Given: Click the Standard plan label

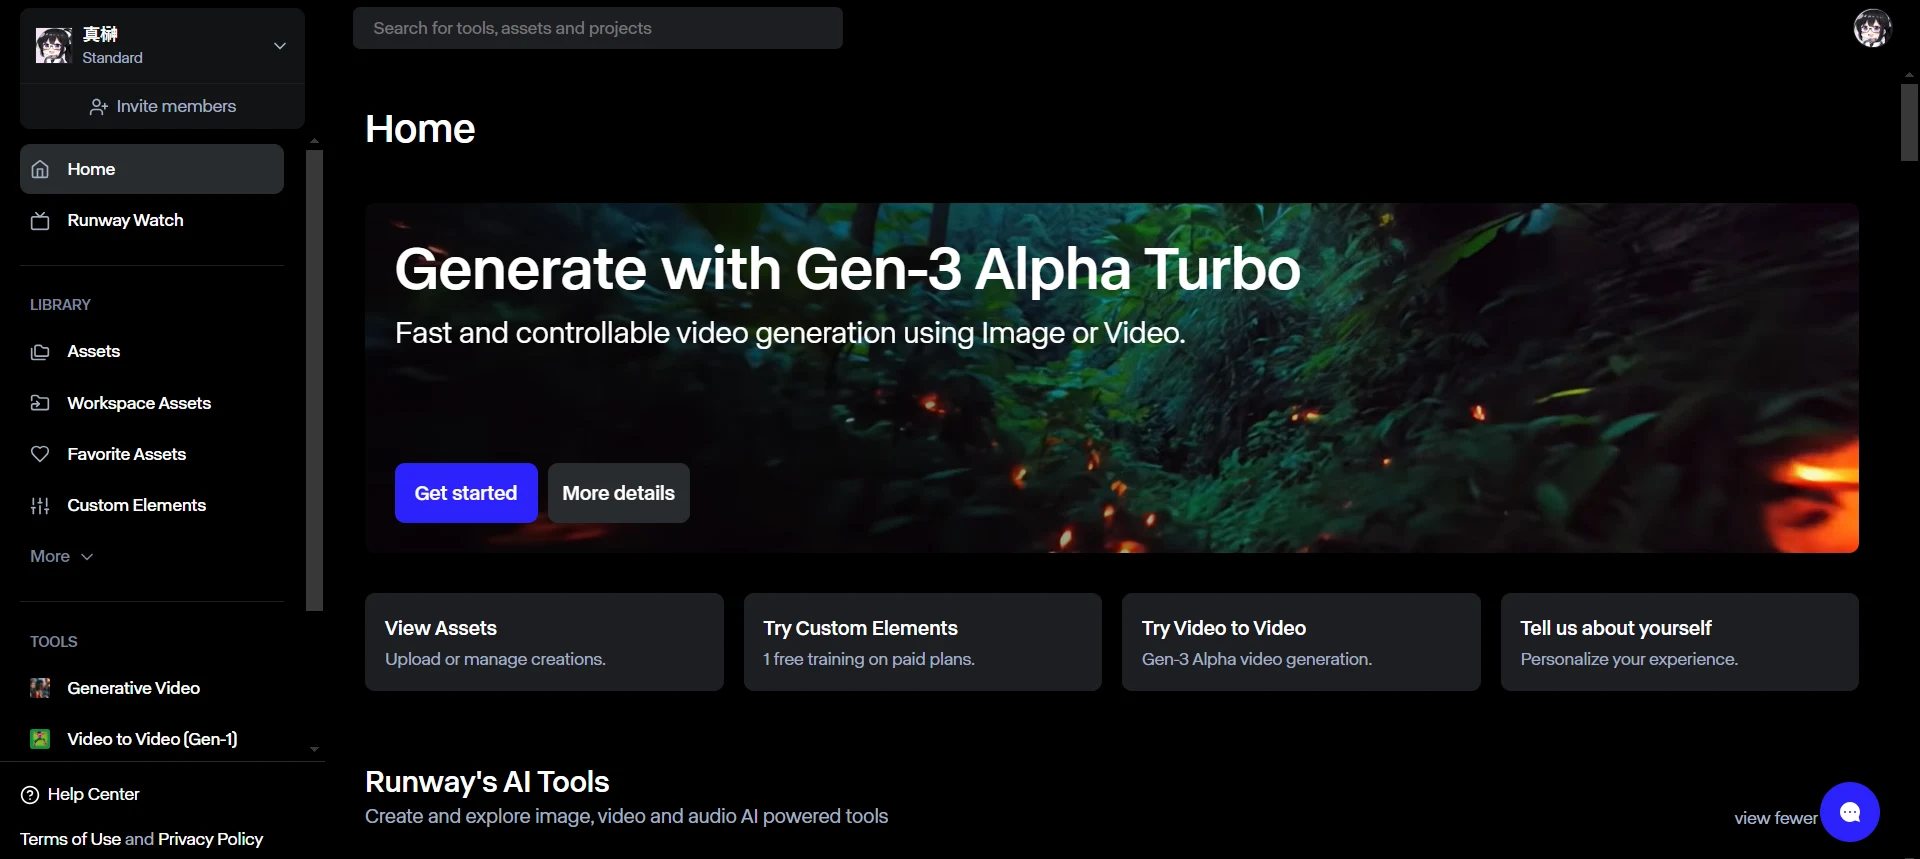Looking at the screenshot, I should point(112,58).
